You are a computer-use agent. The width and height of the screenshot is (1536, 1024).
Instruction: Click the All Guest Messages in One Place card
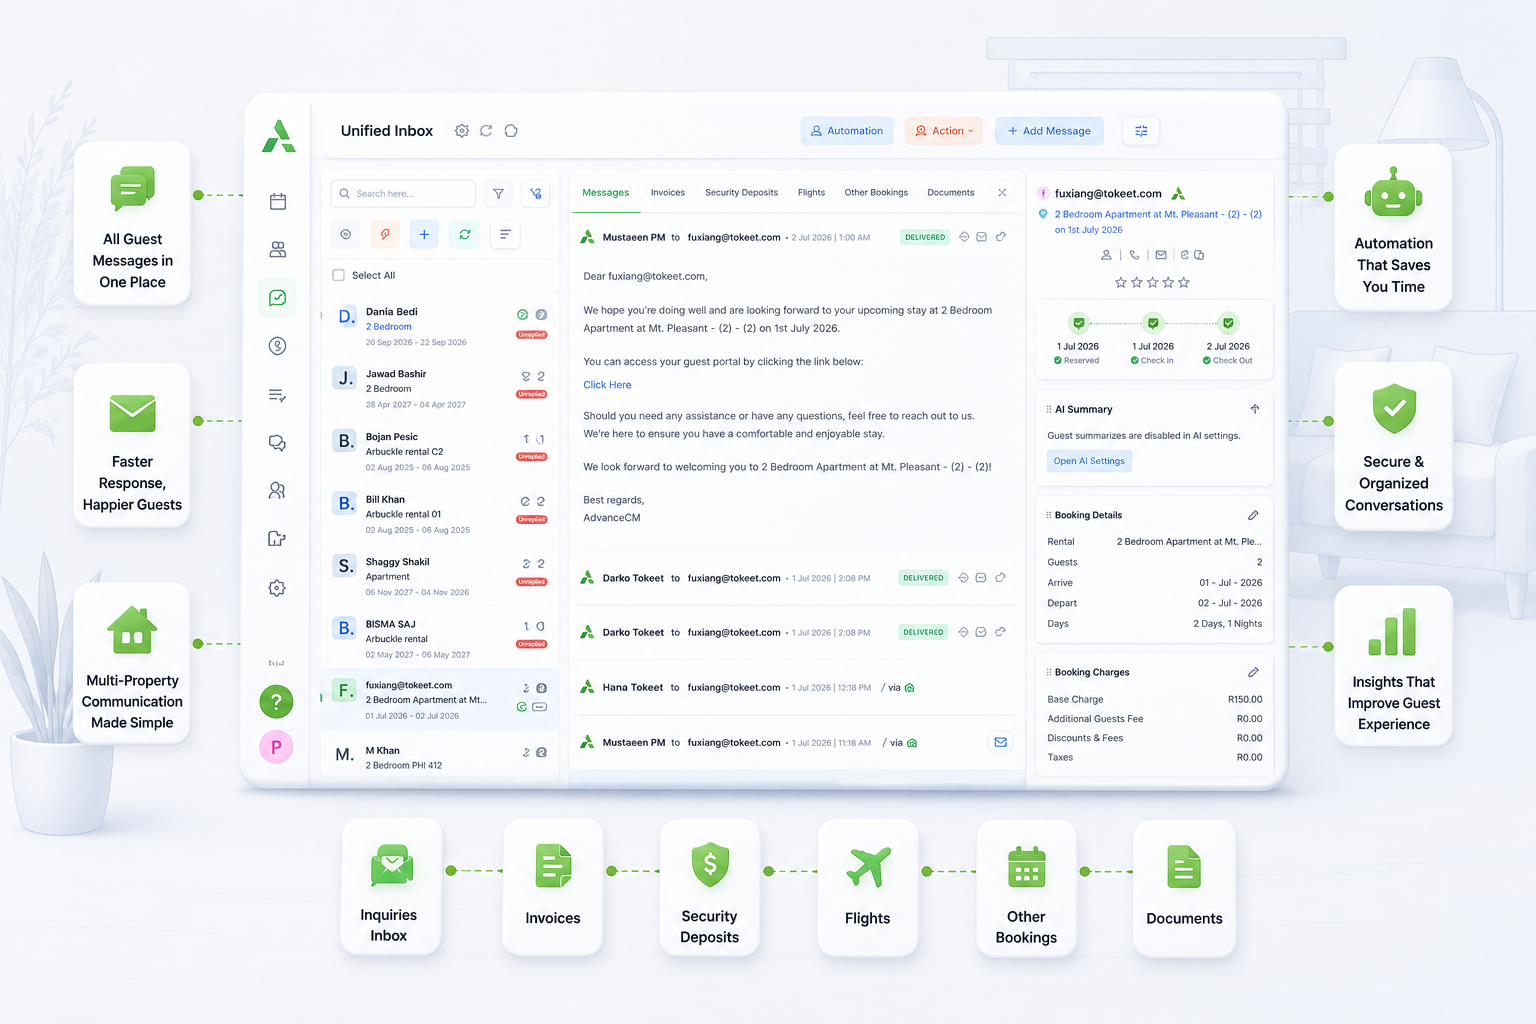[132, 224]
